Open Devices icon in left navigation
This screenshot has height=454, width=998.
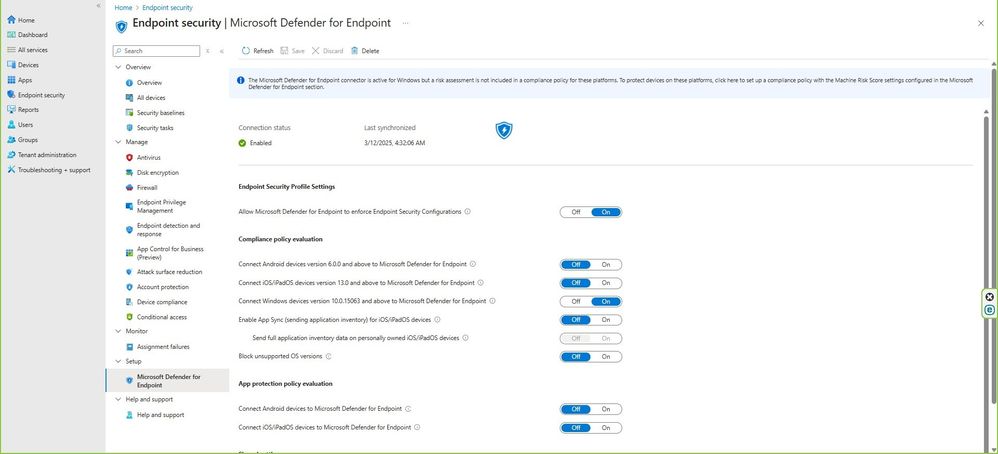click(x=11, y=65)
